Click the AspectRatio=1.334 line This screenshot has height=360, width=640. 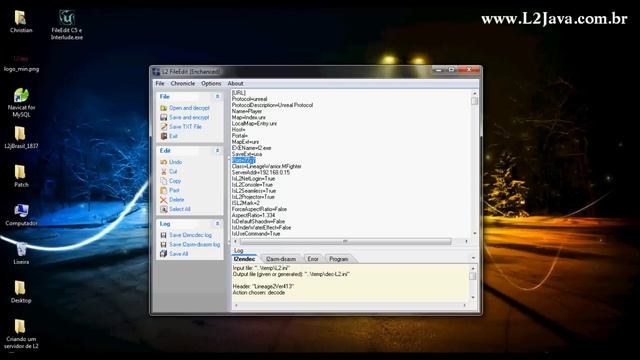click(253, 216)
